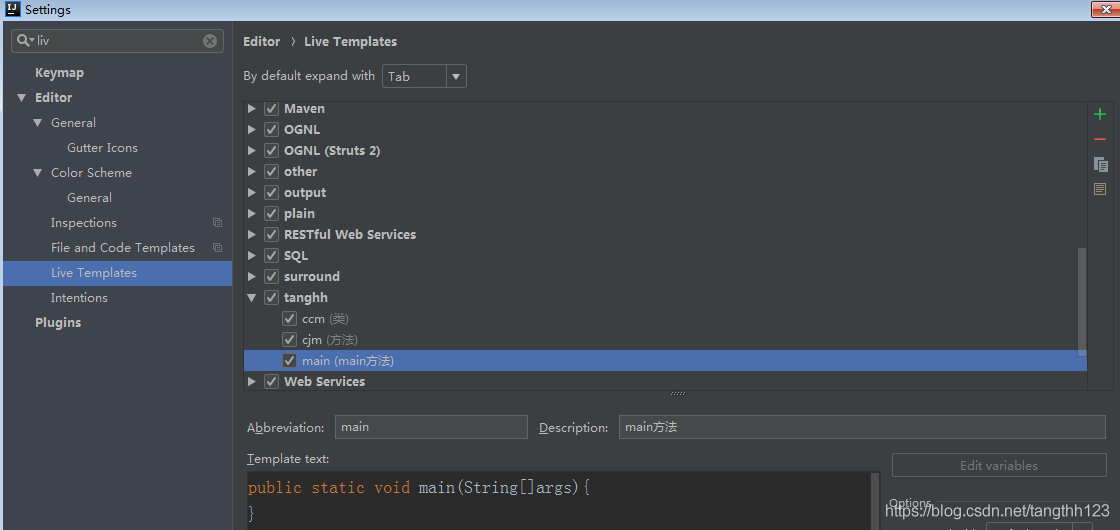The height and width of the screenshot is (530, 1120).
Task: Open File and Code Templates page
Action: (123, 248)
